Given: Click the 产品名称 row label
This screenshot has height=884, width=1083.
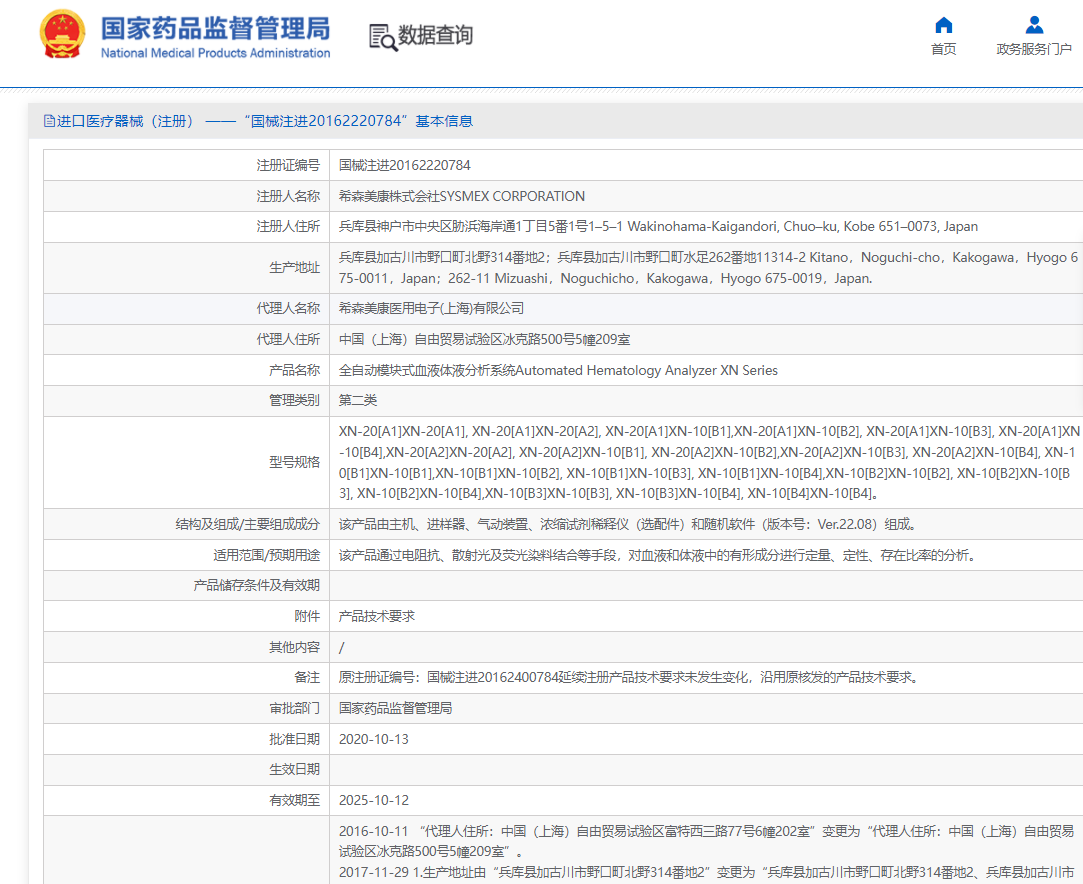Looking at the screenshot, I should tap(294, 370).
